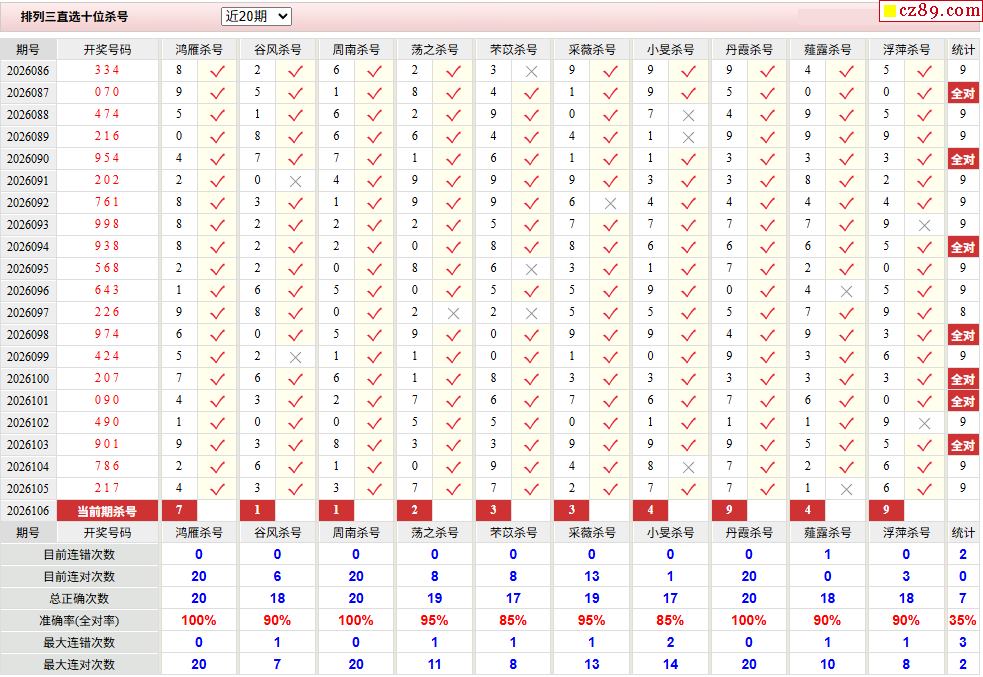
Task: Click the check mark for 荡之杀号 in row 2026100
Action: pyautogui.click(x=453, y=379)
